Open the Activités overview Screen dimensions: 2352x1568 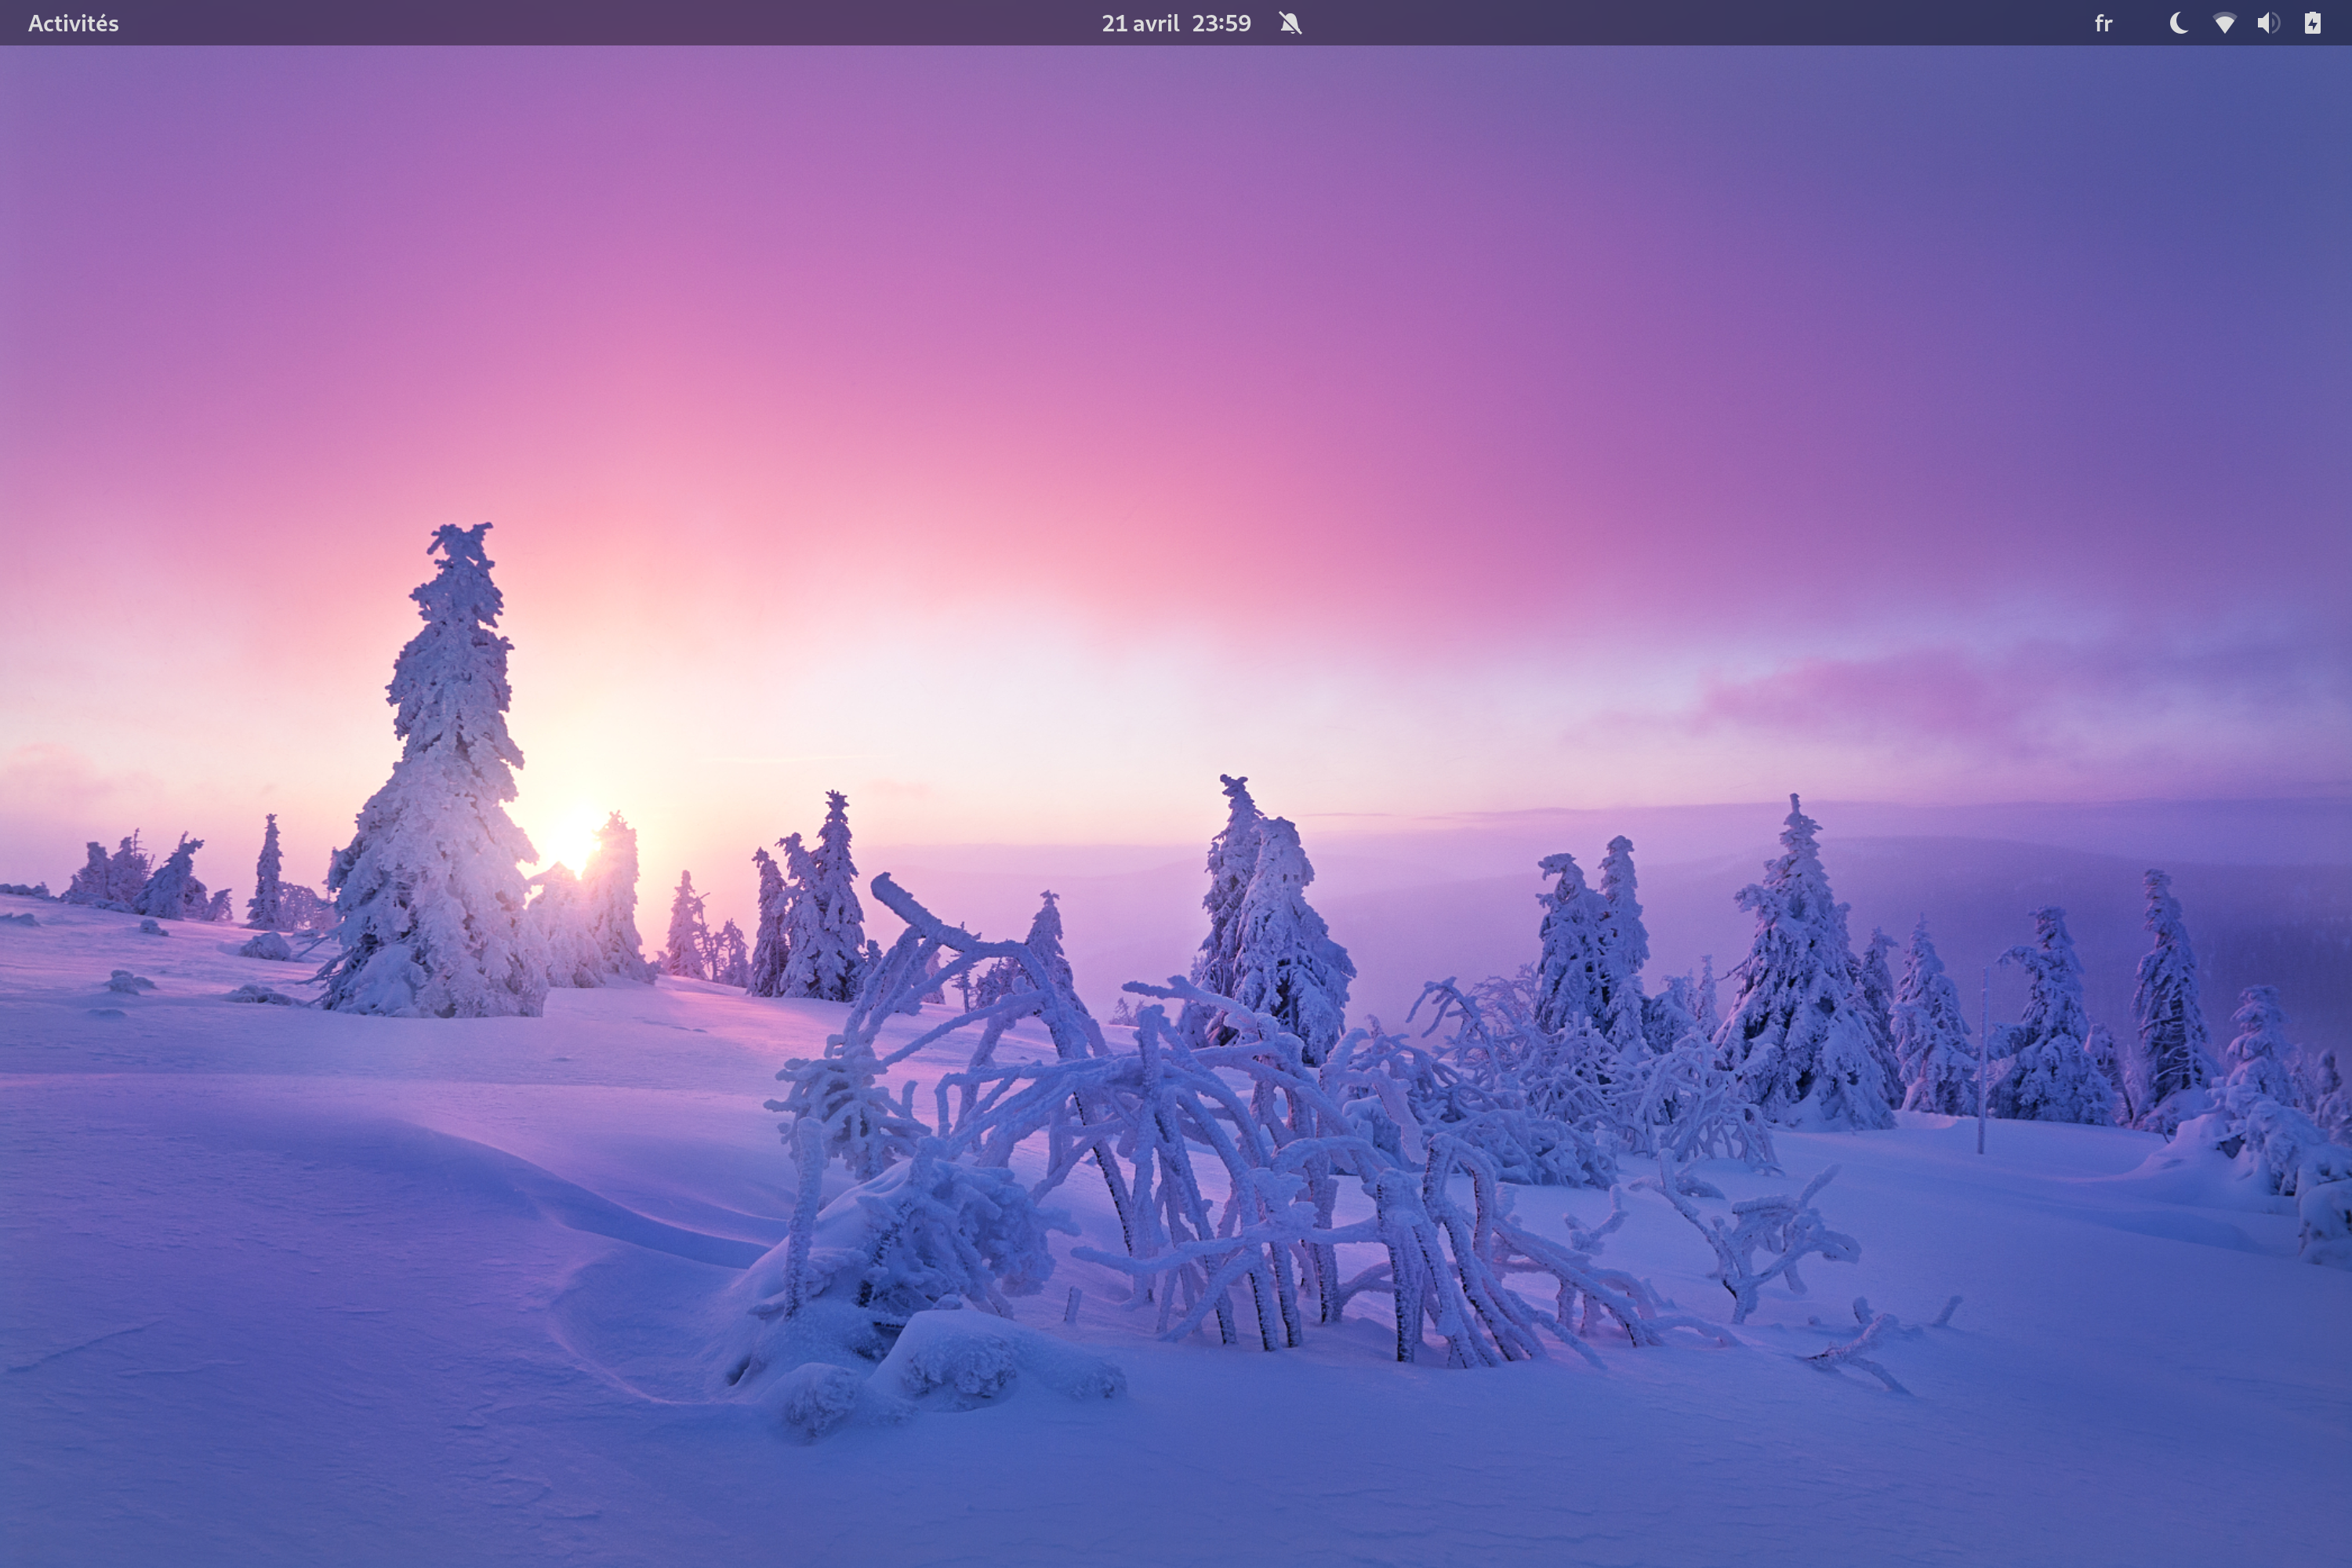click(x=73, y=23)
